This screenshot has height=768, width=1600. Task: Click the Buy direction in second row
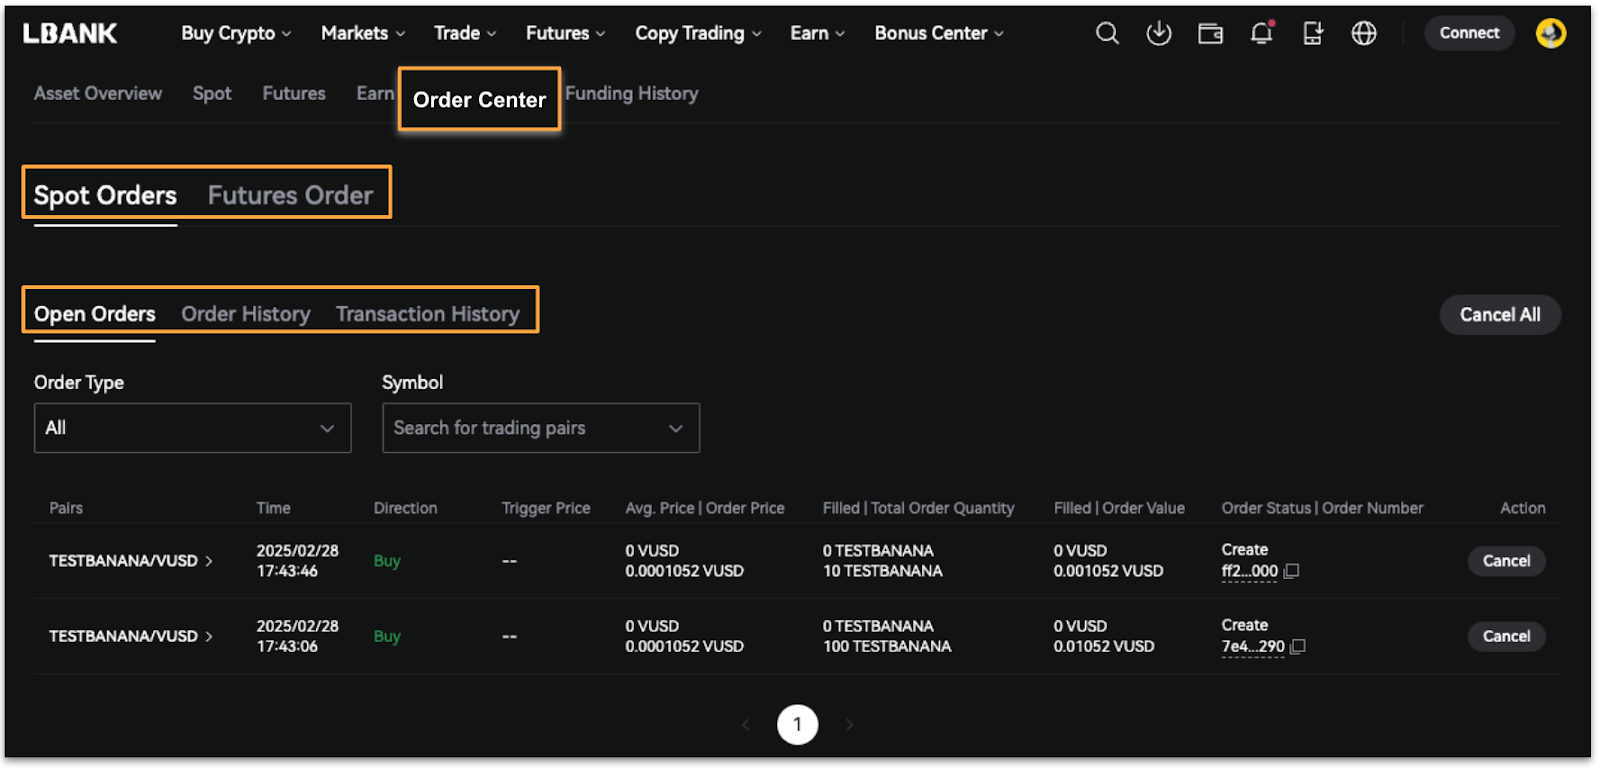(387, 636)
